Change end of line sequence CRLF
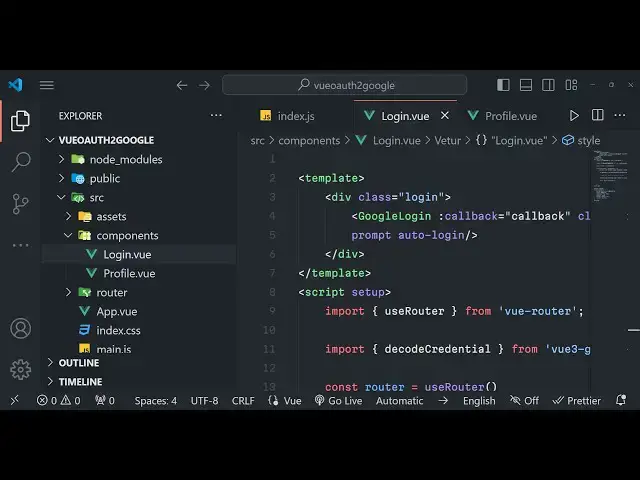Screen dimensions: 640x480 [243, 401]
